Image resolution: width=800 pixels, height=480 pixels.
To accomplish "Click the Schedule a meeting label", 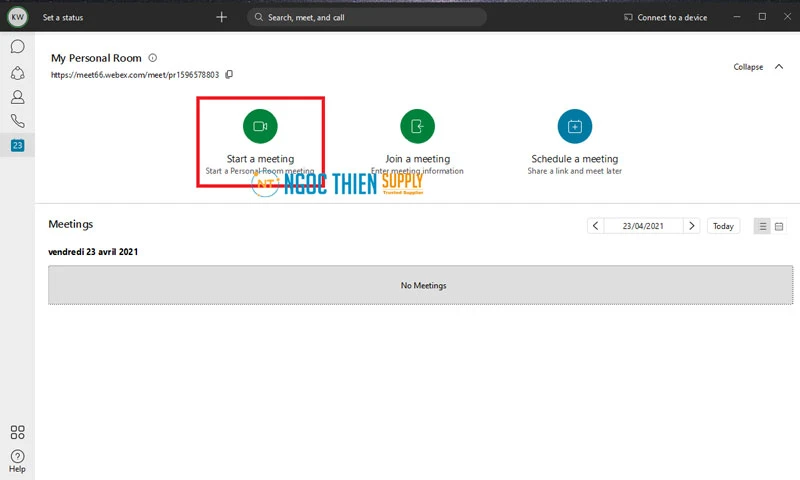I will click(x=574, y=159).
